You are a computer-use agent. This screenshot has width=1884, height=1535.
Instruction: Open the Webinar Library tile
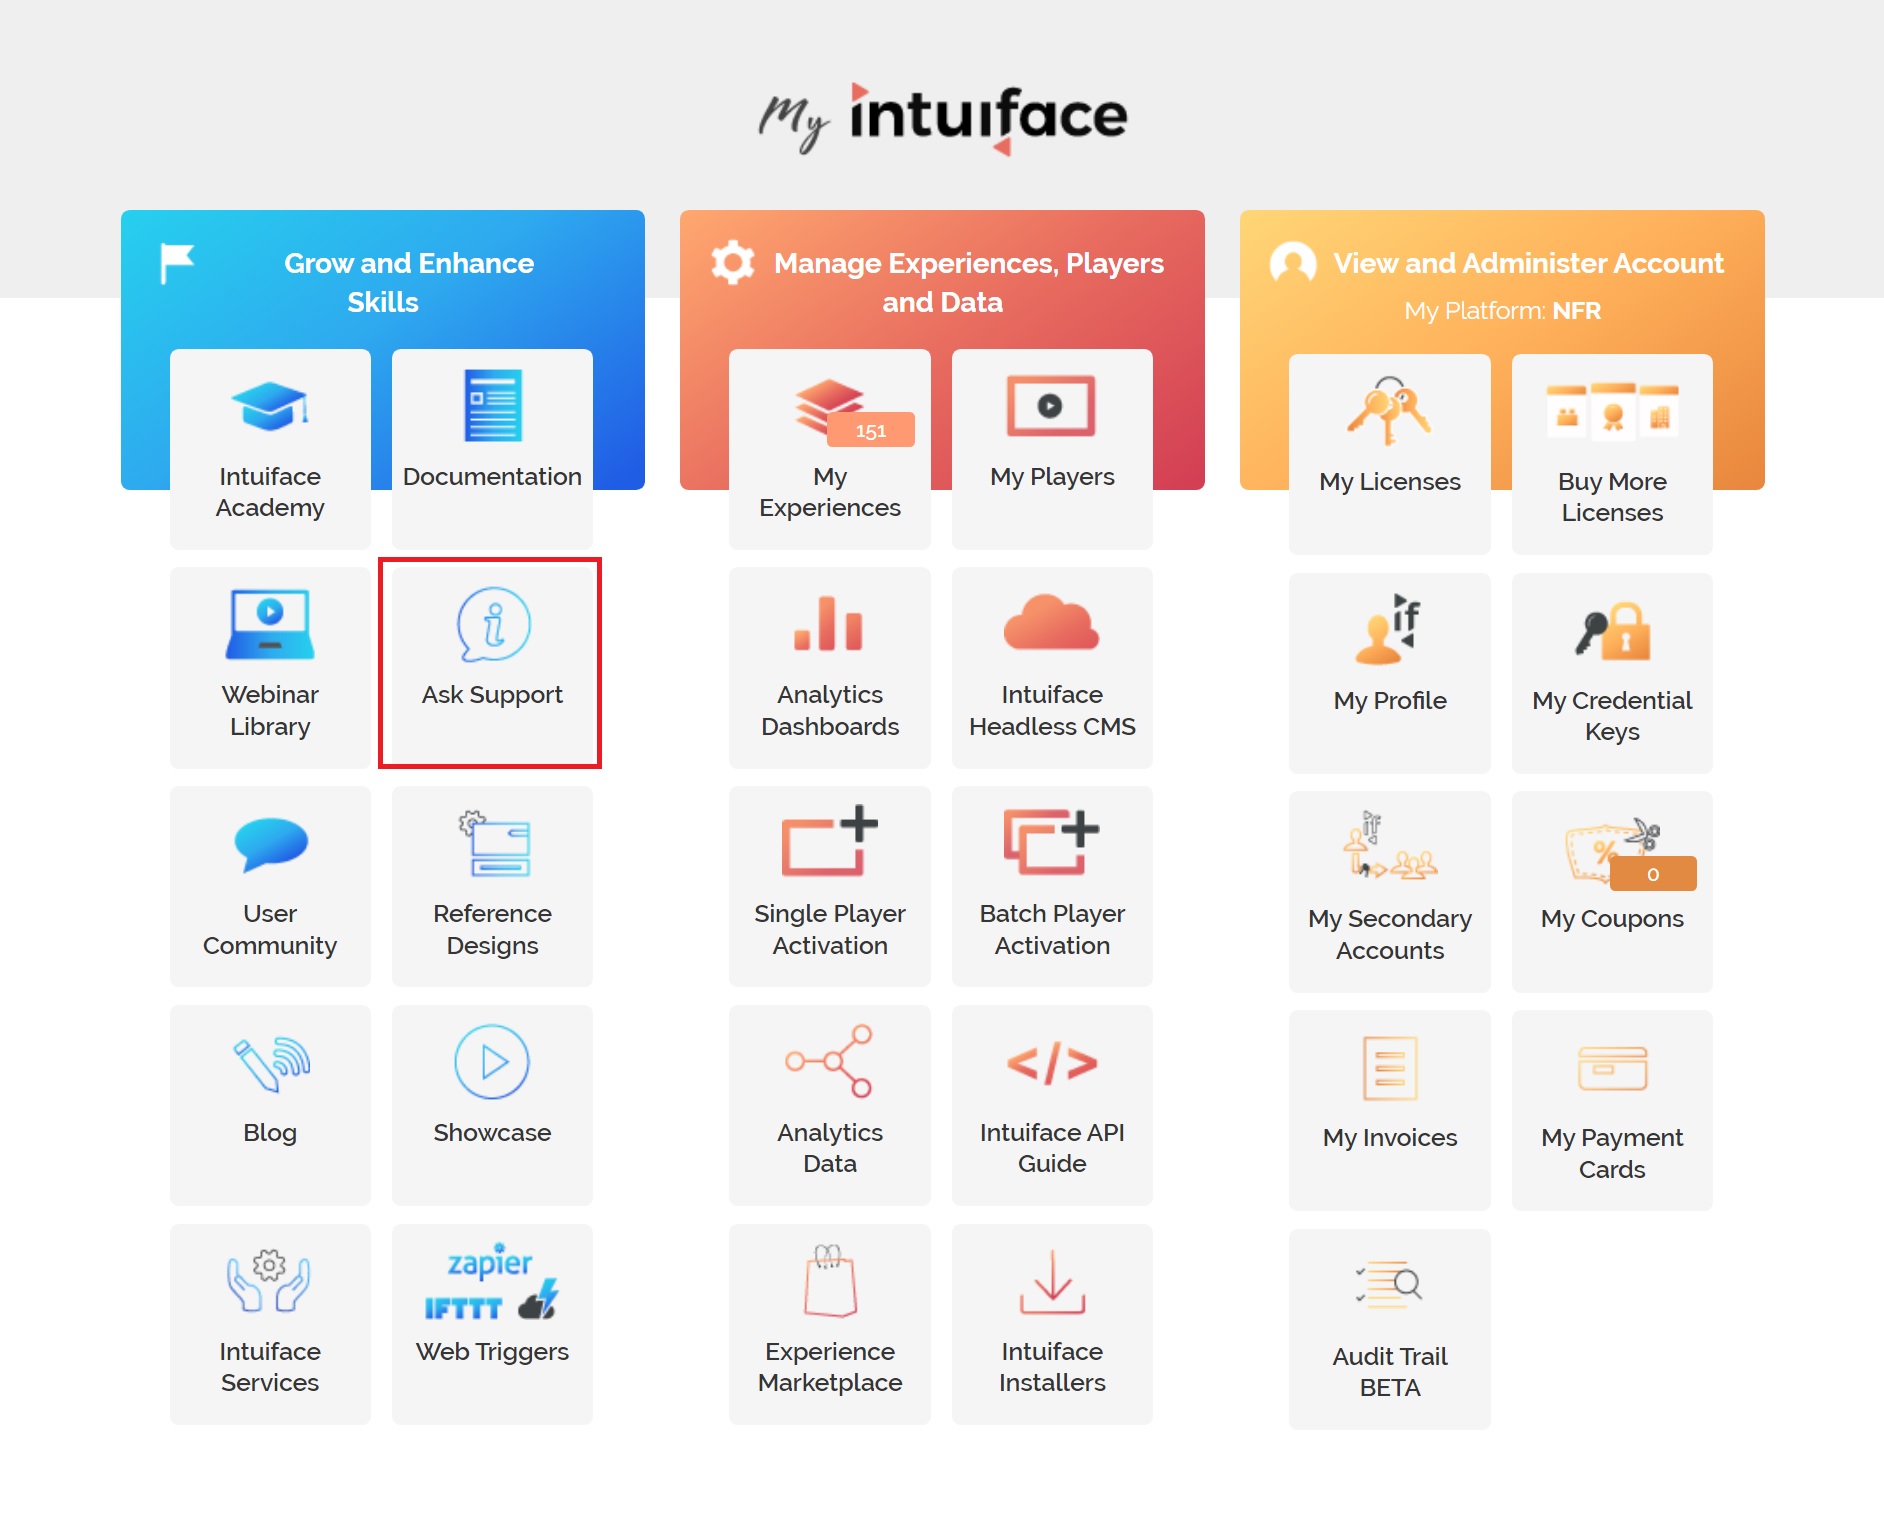pos(270,667)
